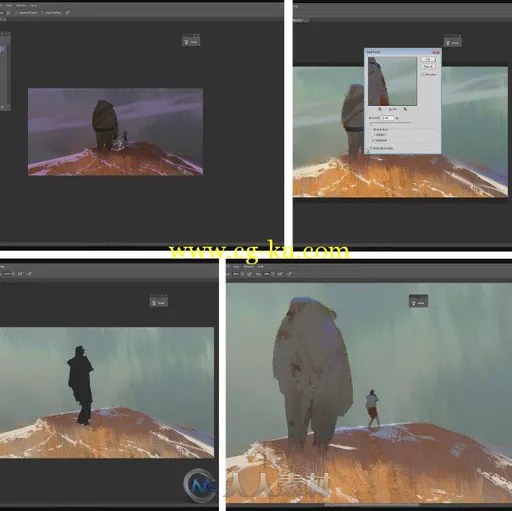The width and height of the screenshot is (512, 511).
Task: Click Cancel in the Add Noise dialog
Action: (428, 66)
